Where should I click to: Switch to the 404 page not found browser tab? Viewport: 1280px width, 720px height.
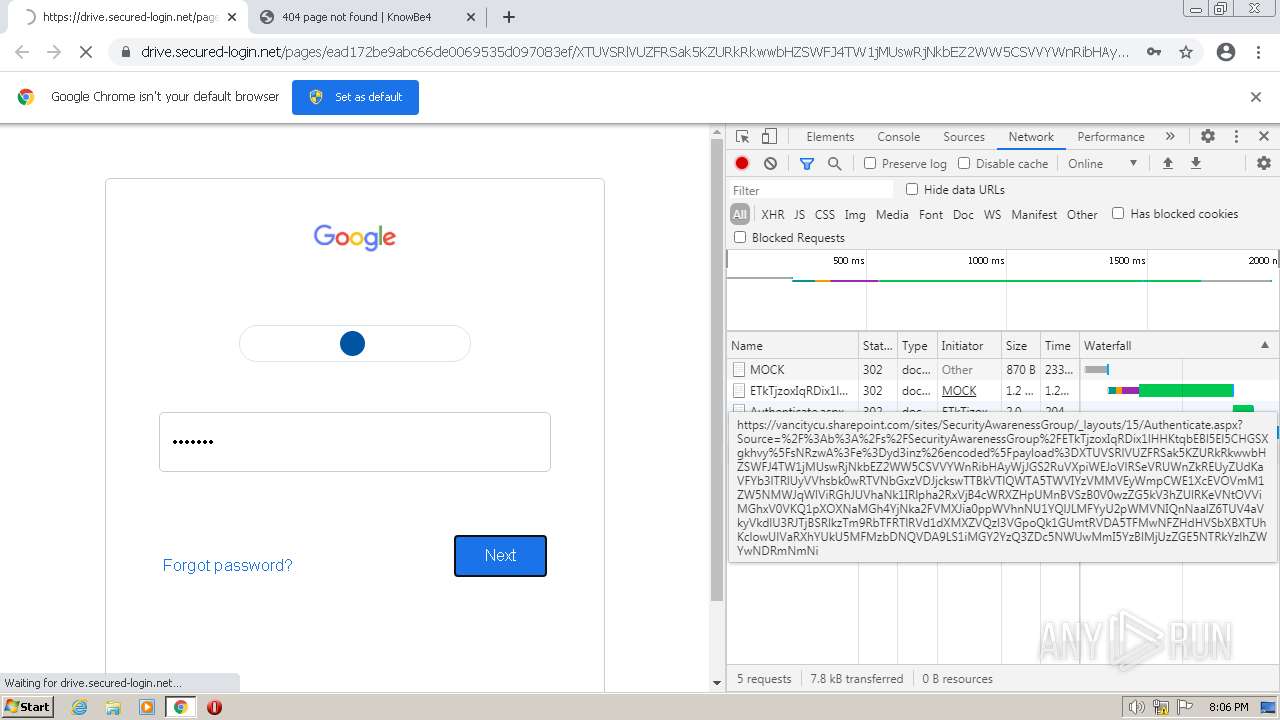coord(365,17)
